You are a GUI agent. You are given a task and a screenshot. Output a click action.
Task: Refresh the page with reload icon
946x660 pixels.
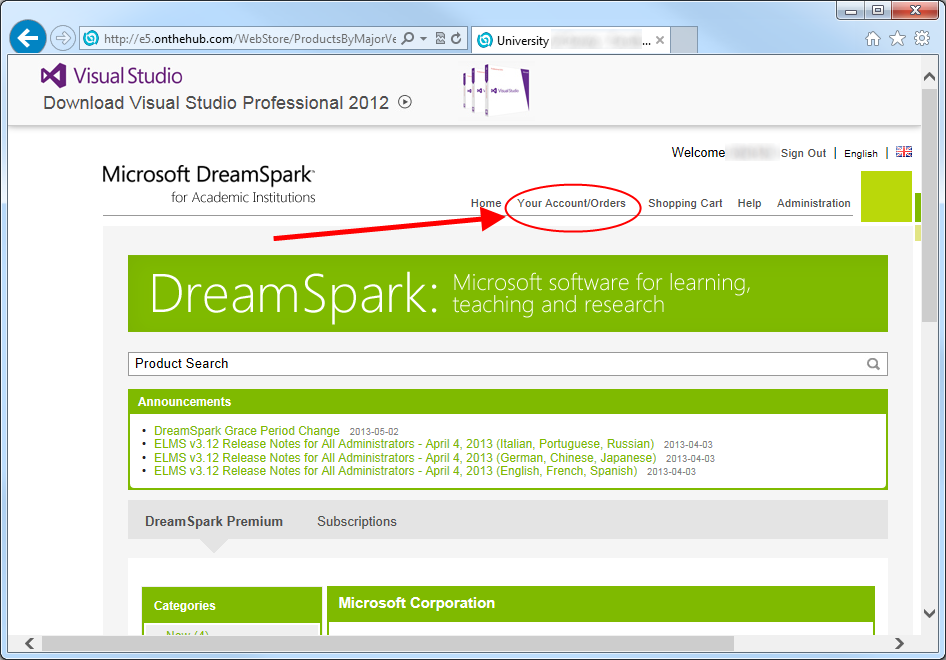pos(457,39)
